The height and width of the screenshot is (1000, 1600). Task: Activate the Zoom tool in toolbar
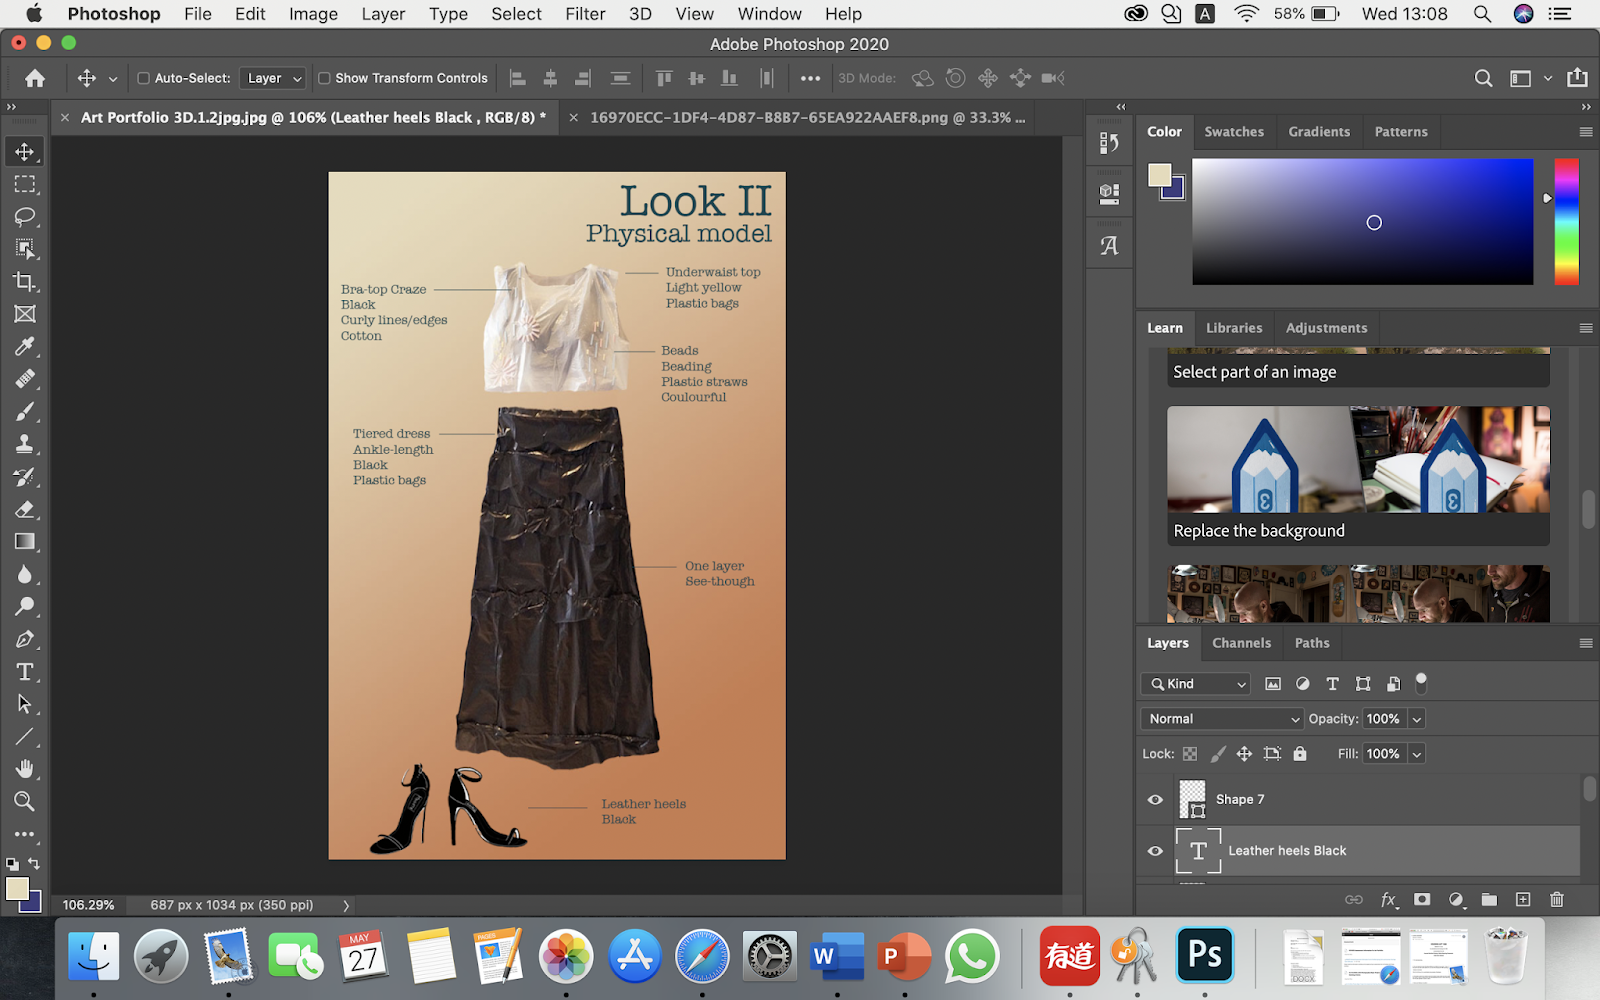coord(25,801)
